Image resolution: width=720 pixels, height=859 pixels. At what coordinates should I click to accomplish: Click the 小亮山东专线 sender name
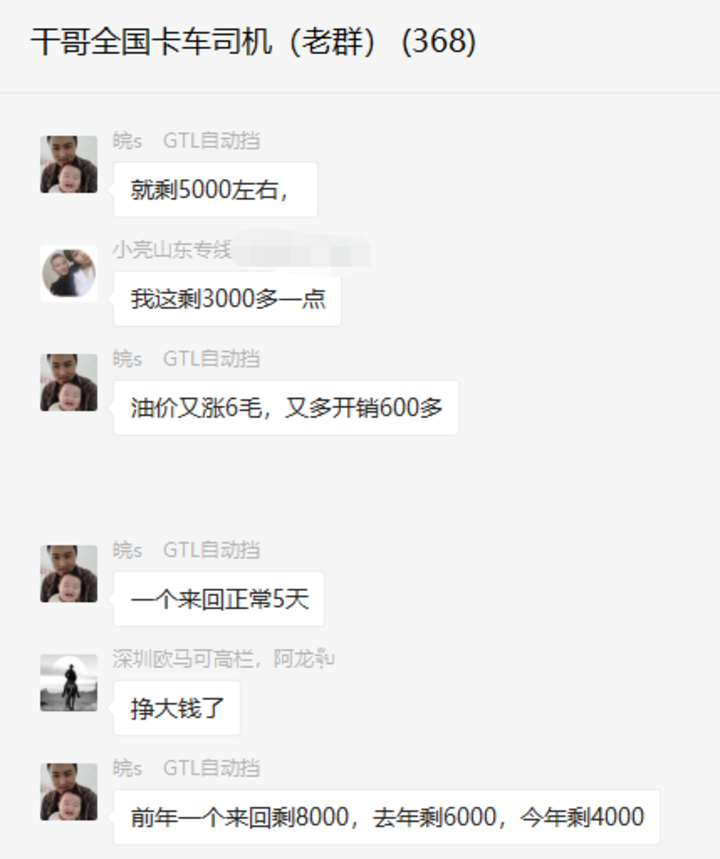172,250
